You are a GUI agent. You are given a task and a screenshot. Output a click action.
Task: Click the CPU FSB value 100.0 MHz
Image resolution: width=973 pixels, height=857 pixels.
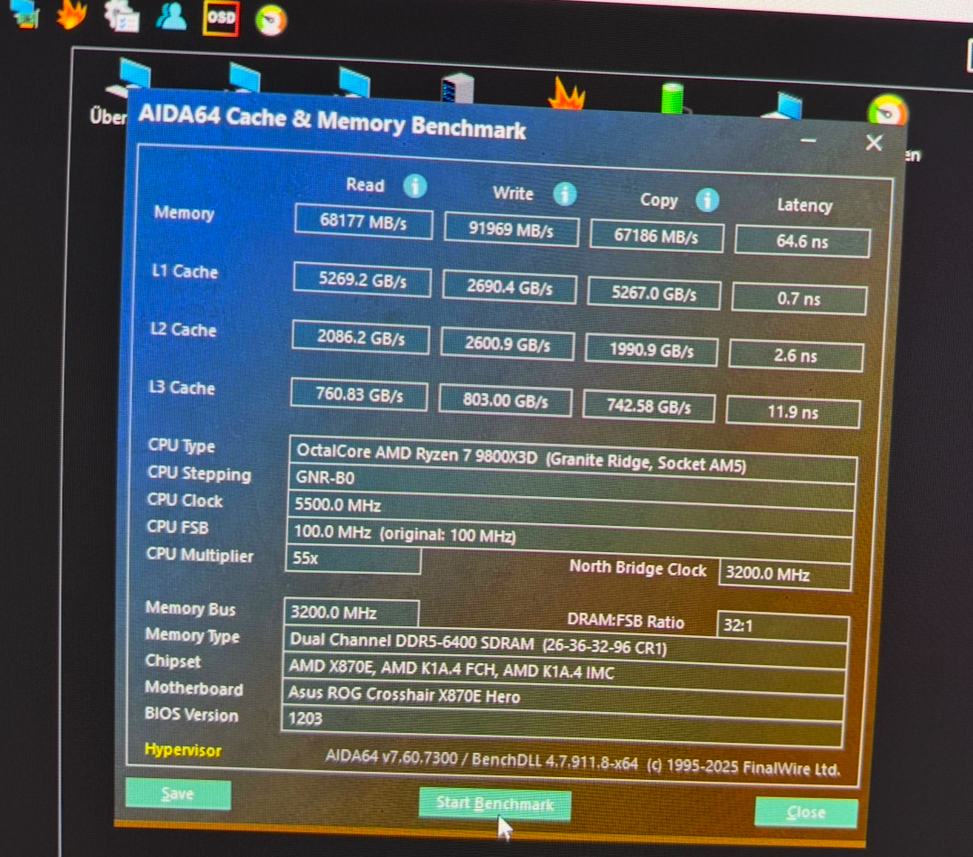pos(569,539)
